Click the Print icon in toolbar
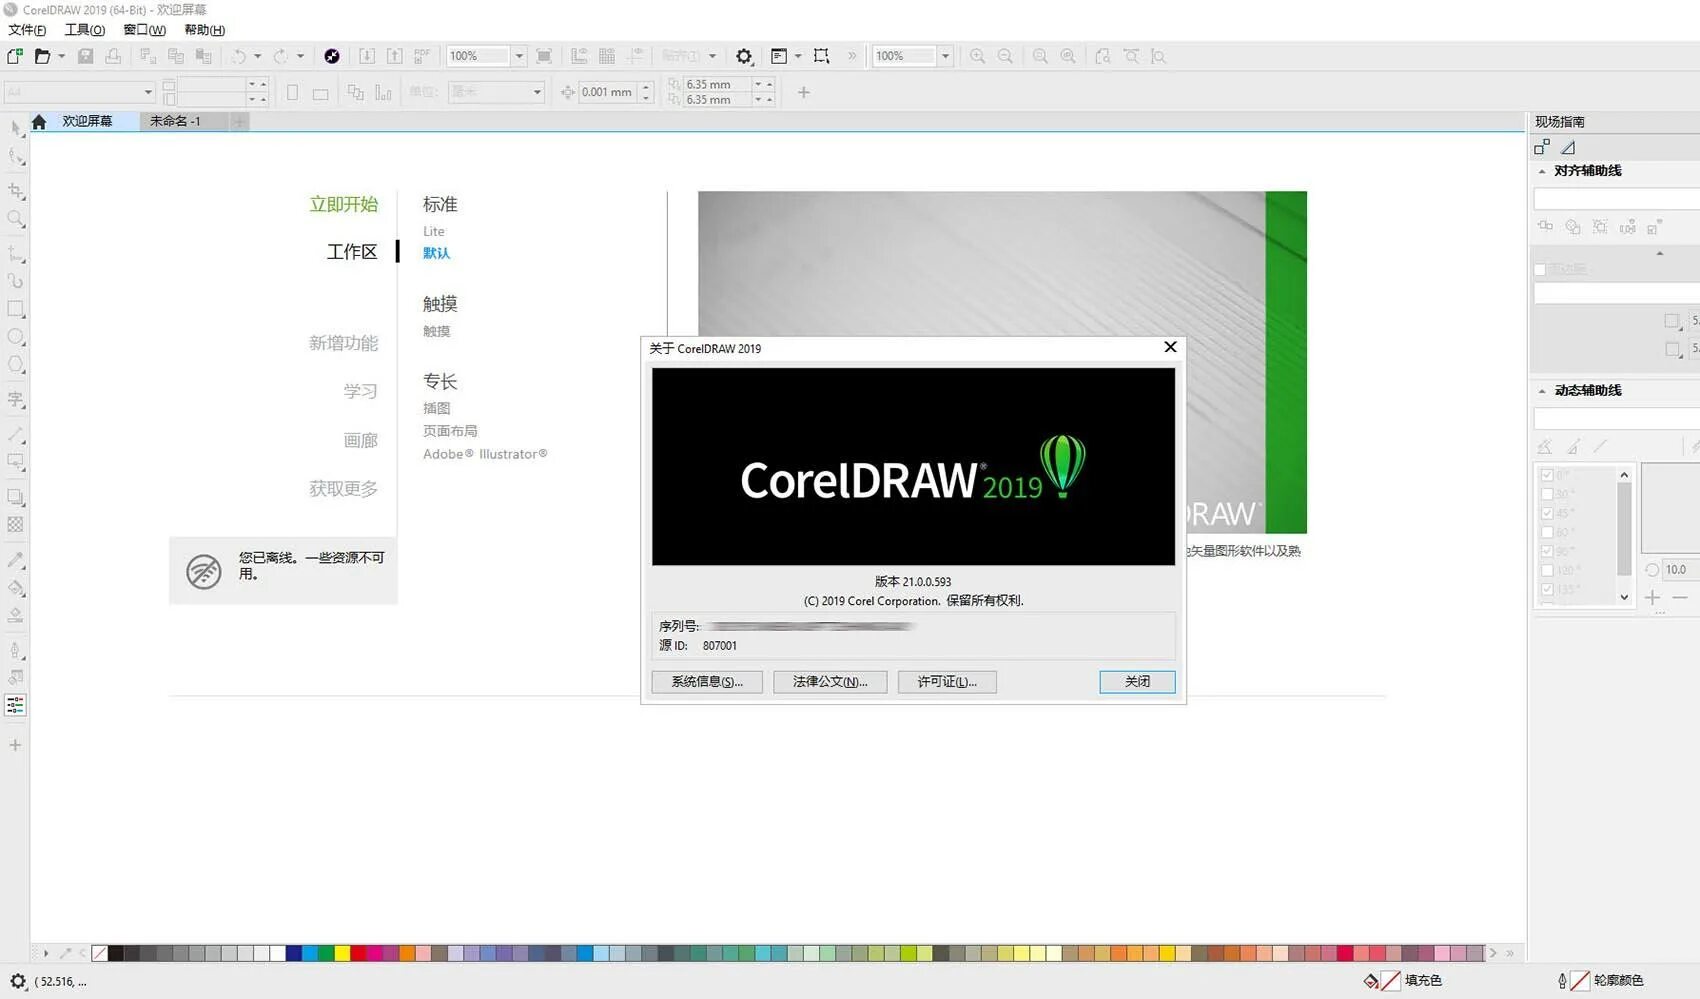The height and width of the screenshot is (999, 1700). [x=113, y=56]
